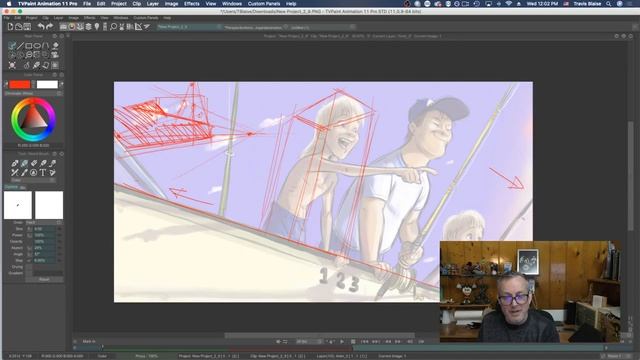The height and width of the screenshot is (360, 640).
Task: Switch to the Options tab in tool panel
Action: 11,187
